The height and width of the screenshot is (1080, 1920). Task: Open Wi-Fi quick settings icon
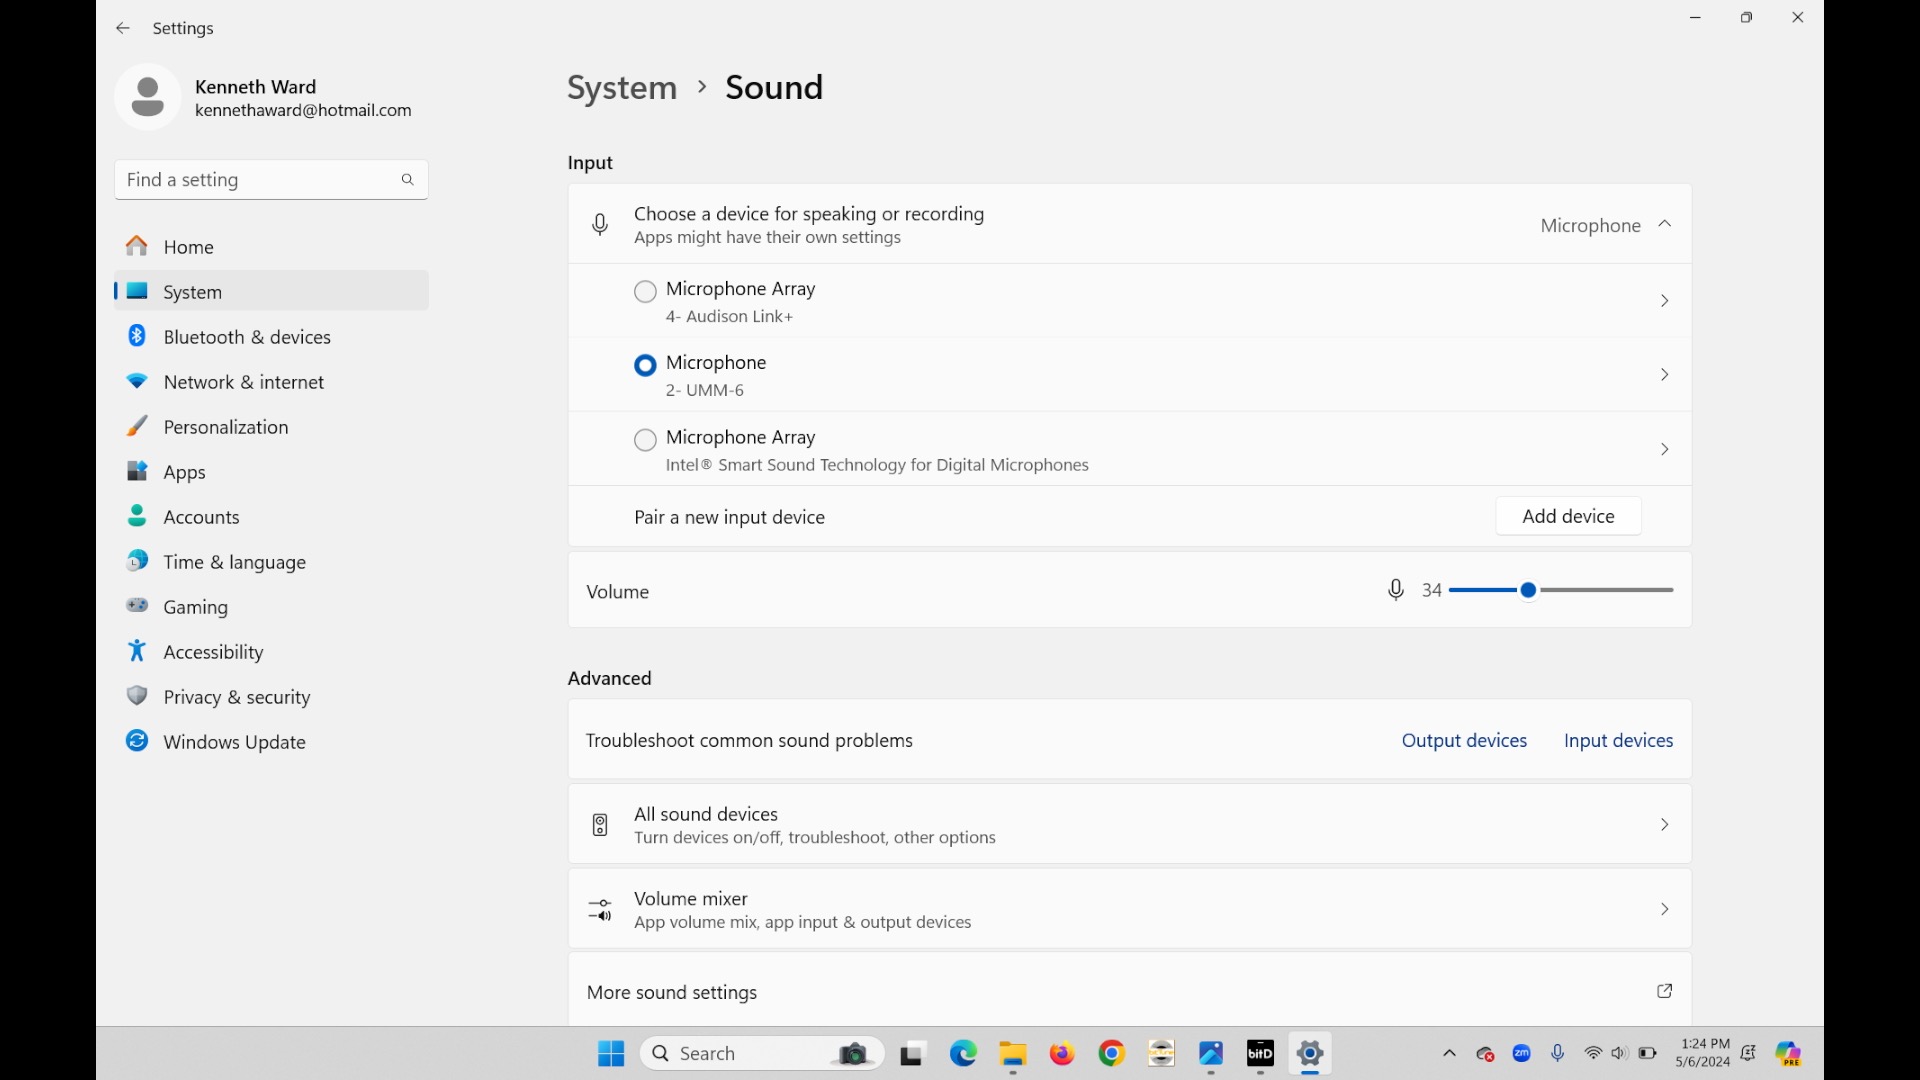1594,1054
